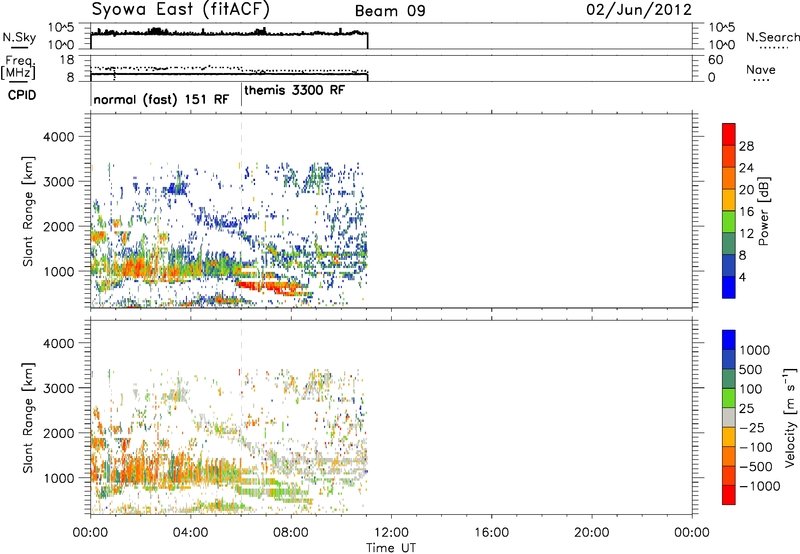This screenshot has height=554, width=800.
Task: Click the '-1000' Velocity color bar label
Action: pyautogui.click(x=759, y=486)
